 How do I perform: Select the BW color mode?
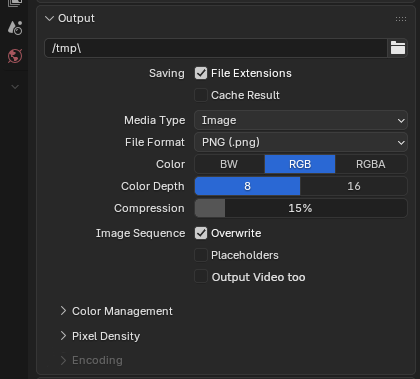pyautogui.click(x=229, y=164)
